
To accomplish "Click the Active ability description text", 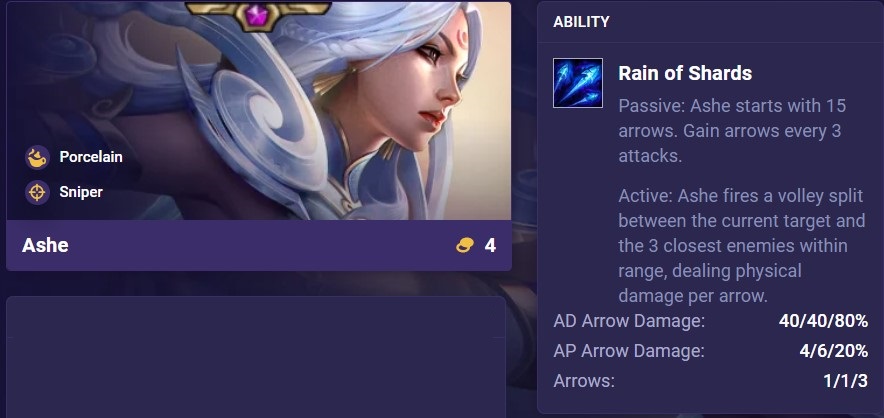I will point(742,246).
